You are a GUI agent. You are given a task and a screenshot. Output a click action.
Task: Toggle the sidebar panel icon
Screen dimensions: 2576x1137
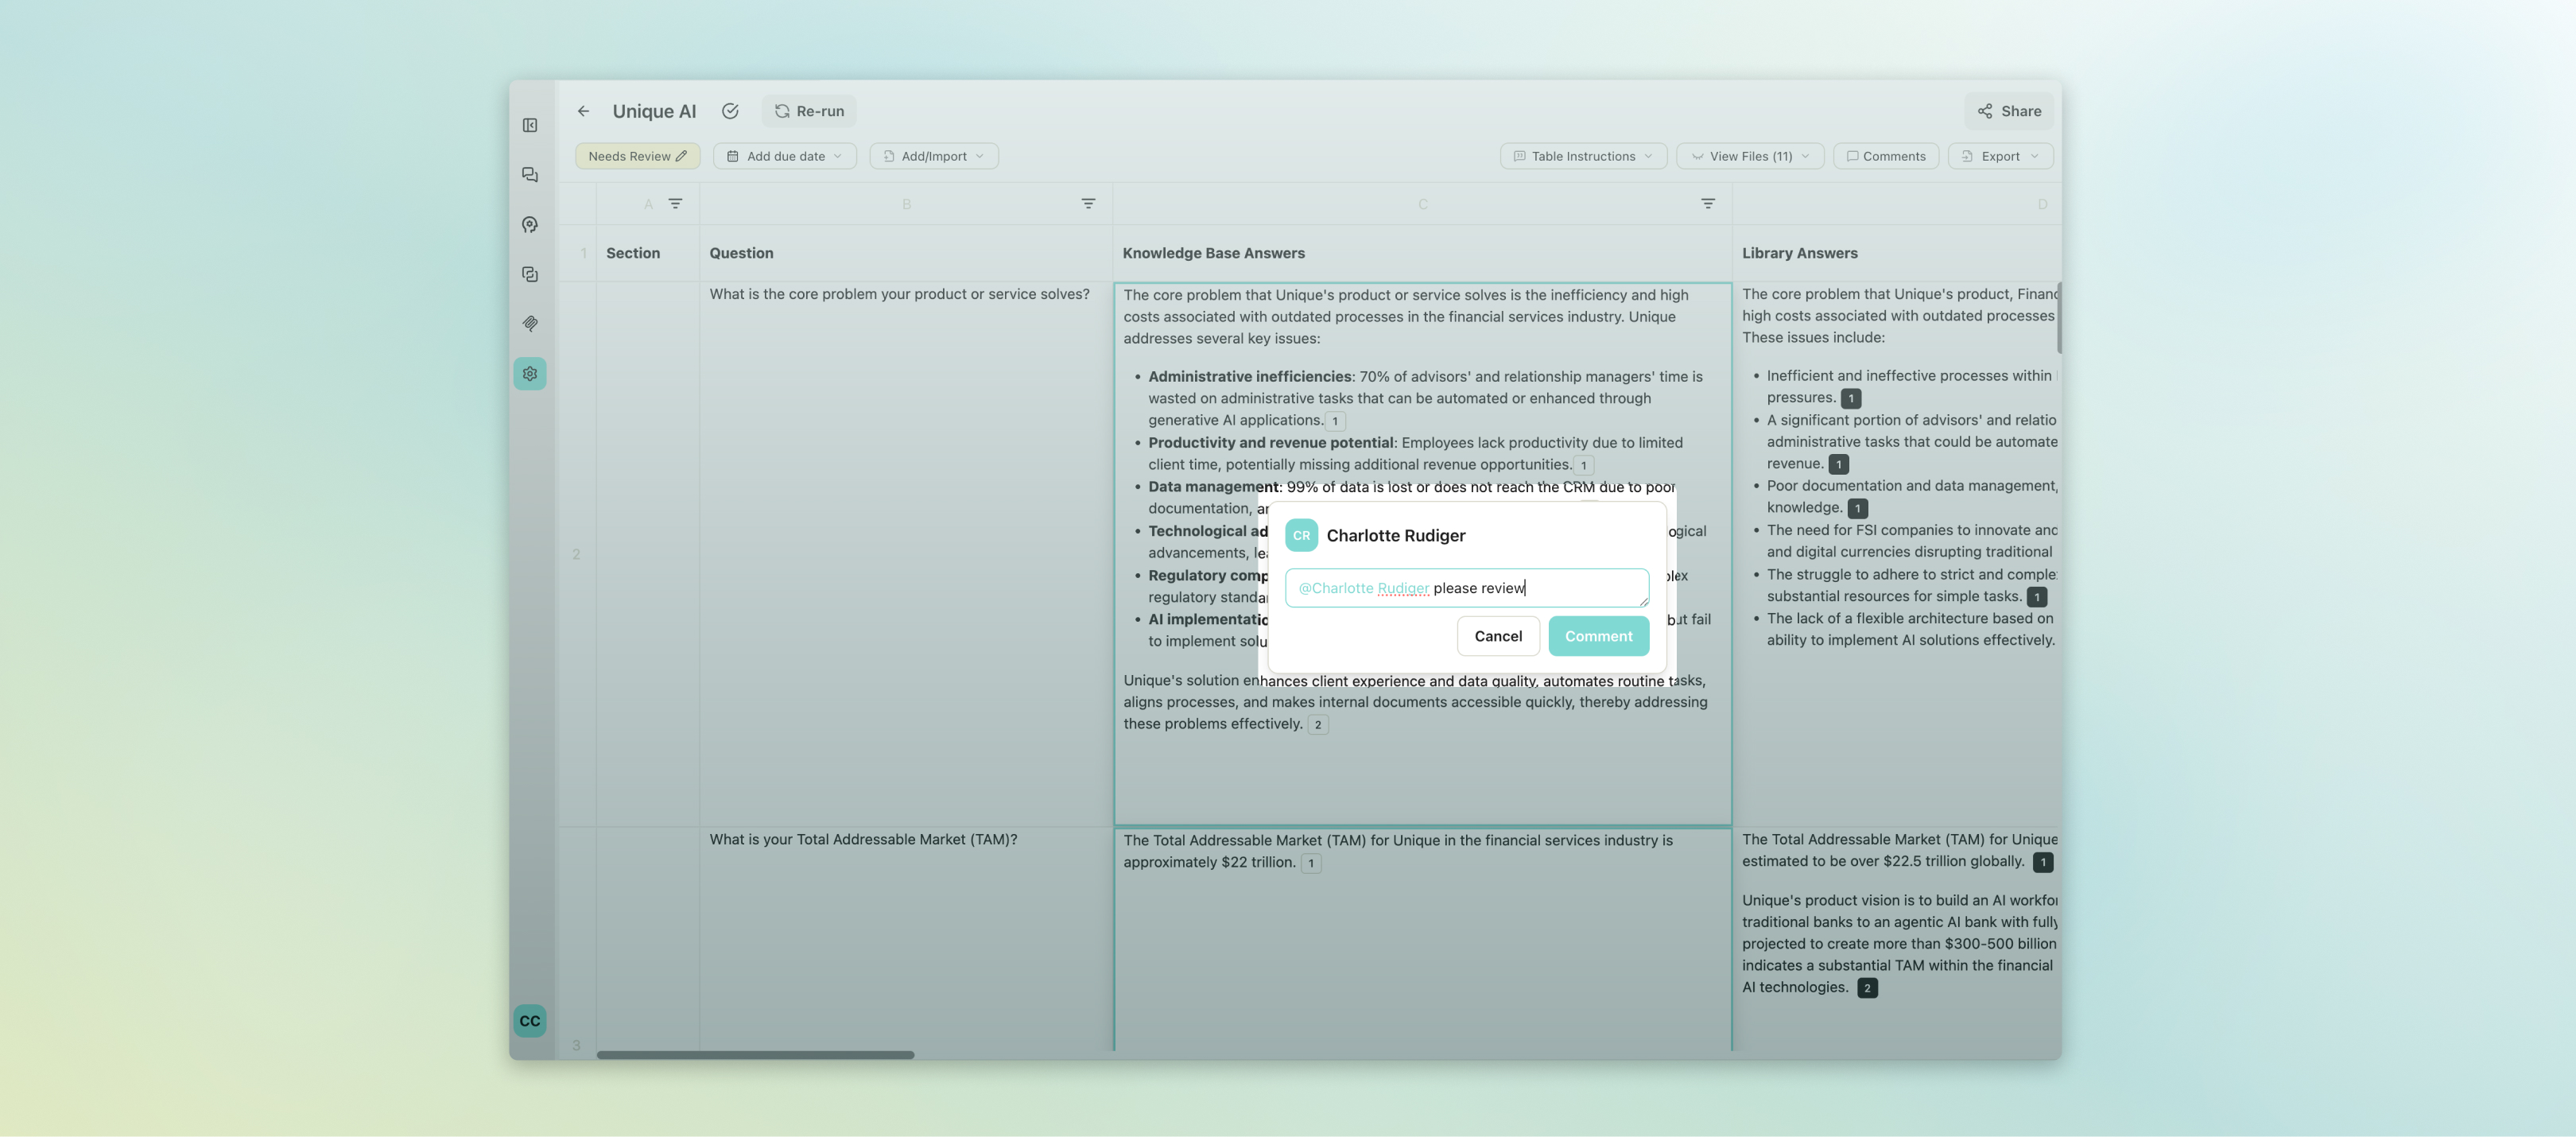point(530,125)
